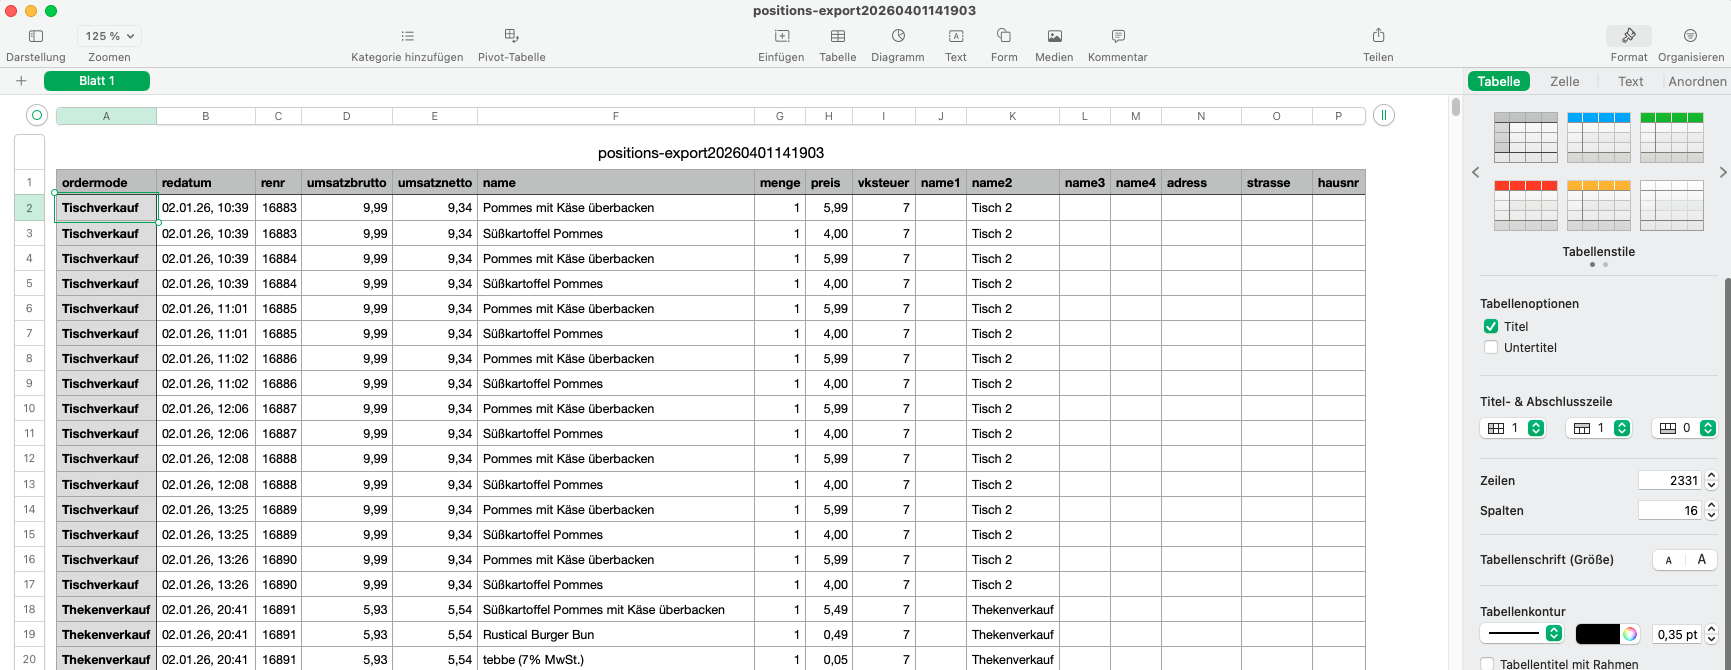Click the Darstellung view icon
The width and height of the screenshot is (1731, 670).
[36, 36]
